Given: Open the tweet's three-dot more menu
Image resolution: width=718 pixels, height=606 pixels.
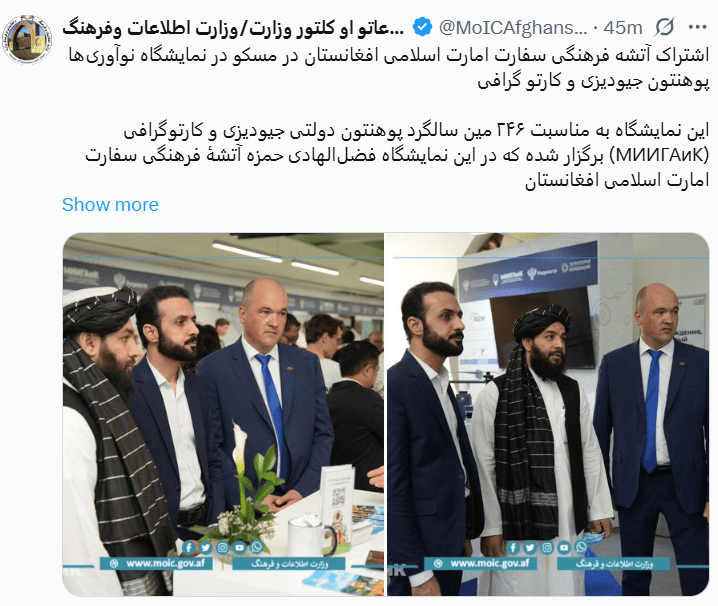Looking at the screenshot, I should 697,28.
